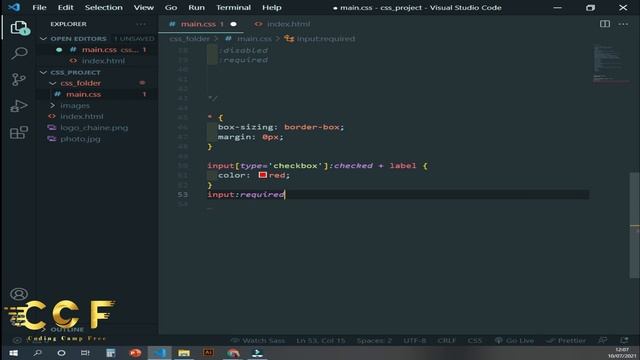The image size is (640, 360).
Task: Open the Edit menu
Action: point(65,8)
